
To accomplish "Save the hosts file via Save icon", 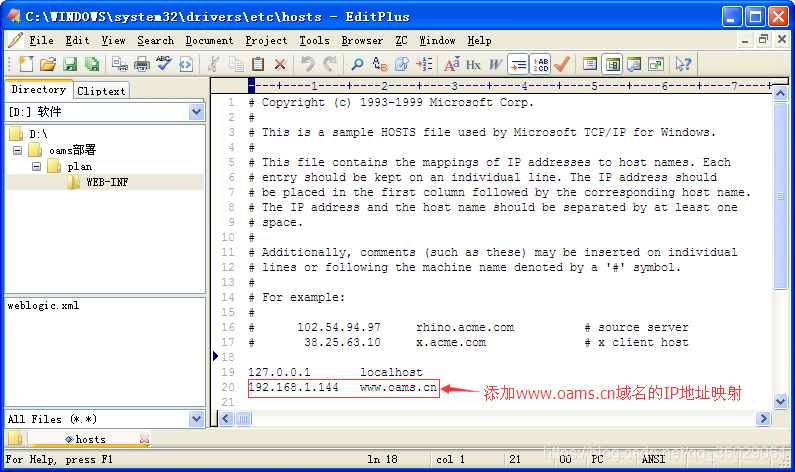I will (x=70, y=64).
